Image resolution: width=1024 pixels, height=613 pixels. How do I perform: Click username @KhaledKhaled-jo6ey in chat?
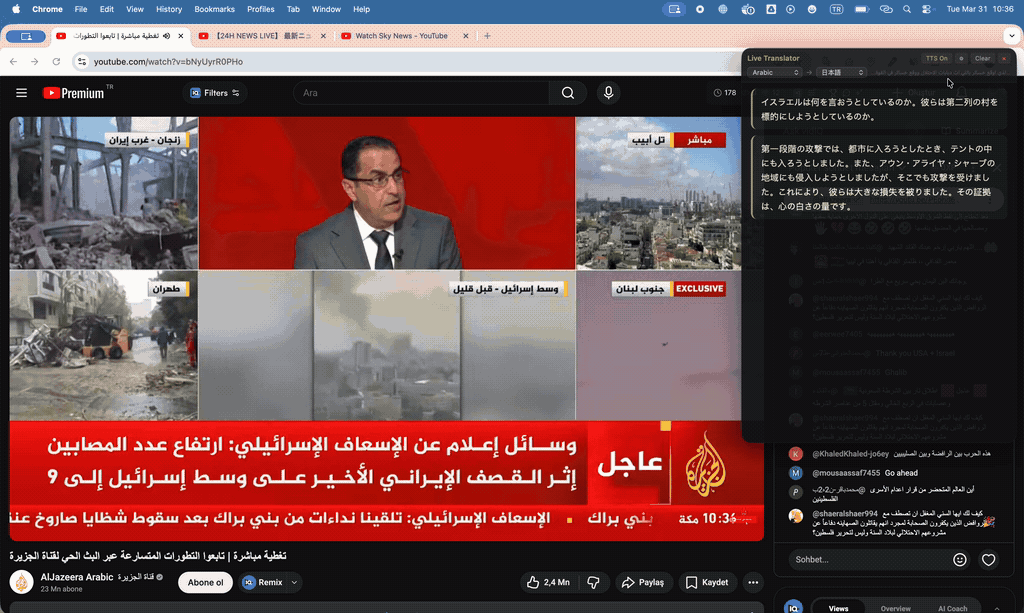[850, 454]
